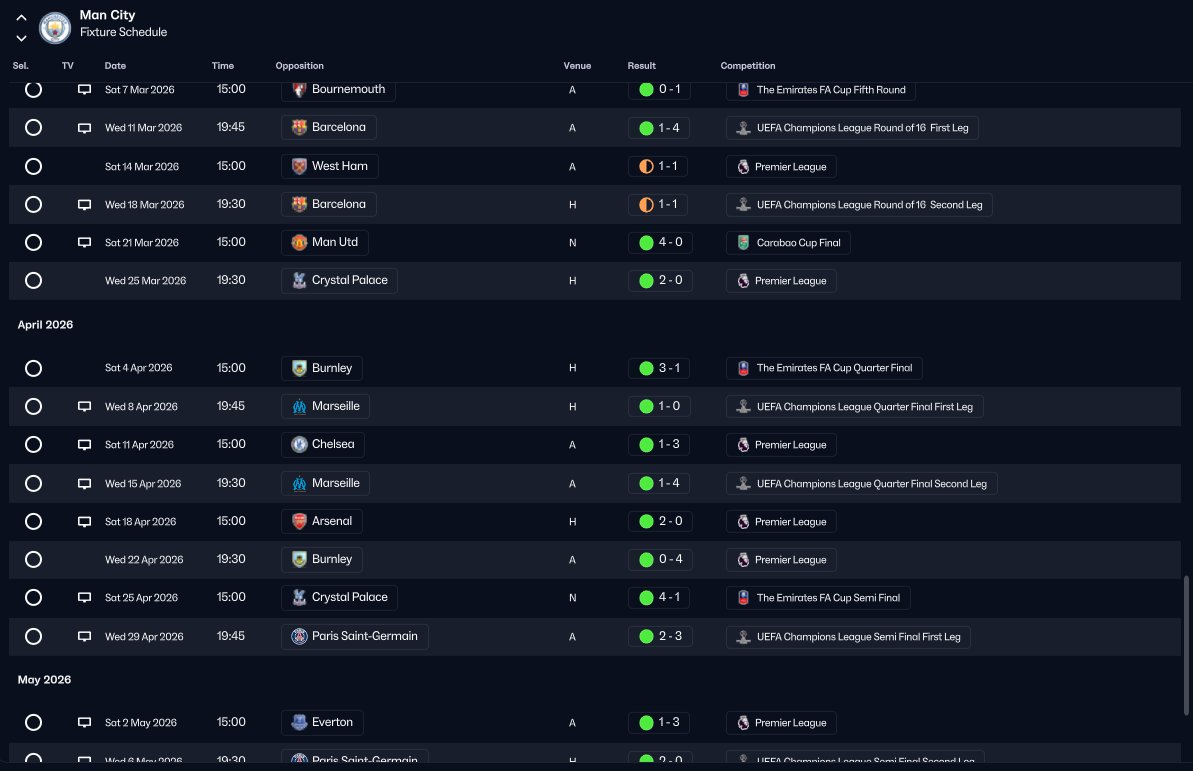Click TV icon for Barcelona 11 Mar match

coord(84,128)
